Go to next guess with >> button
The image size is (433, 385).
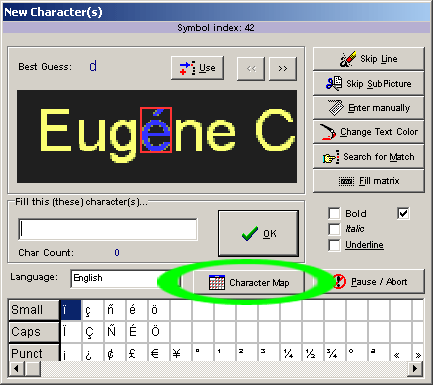click(283, 69)
